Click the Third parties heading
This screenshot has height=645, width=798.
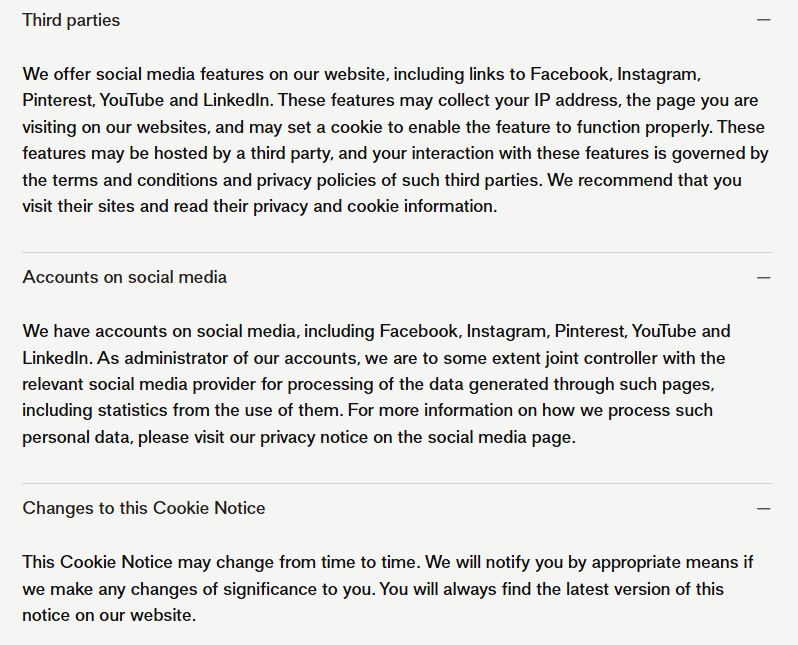71,20
